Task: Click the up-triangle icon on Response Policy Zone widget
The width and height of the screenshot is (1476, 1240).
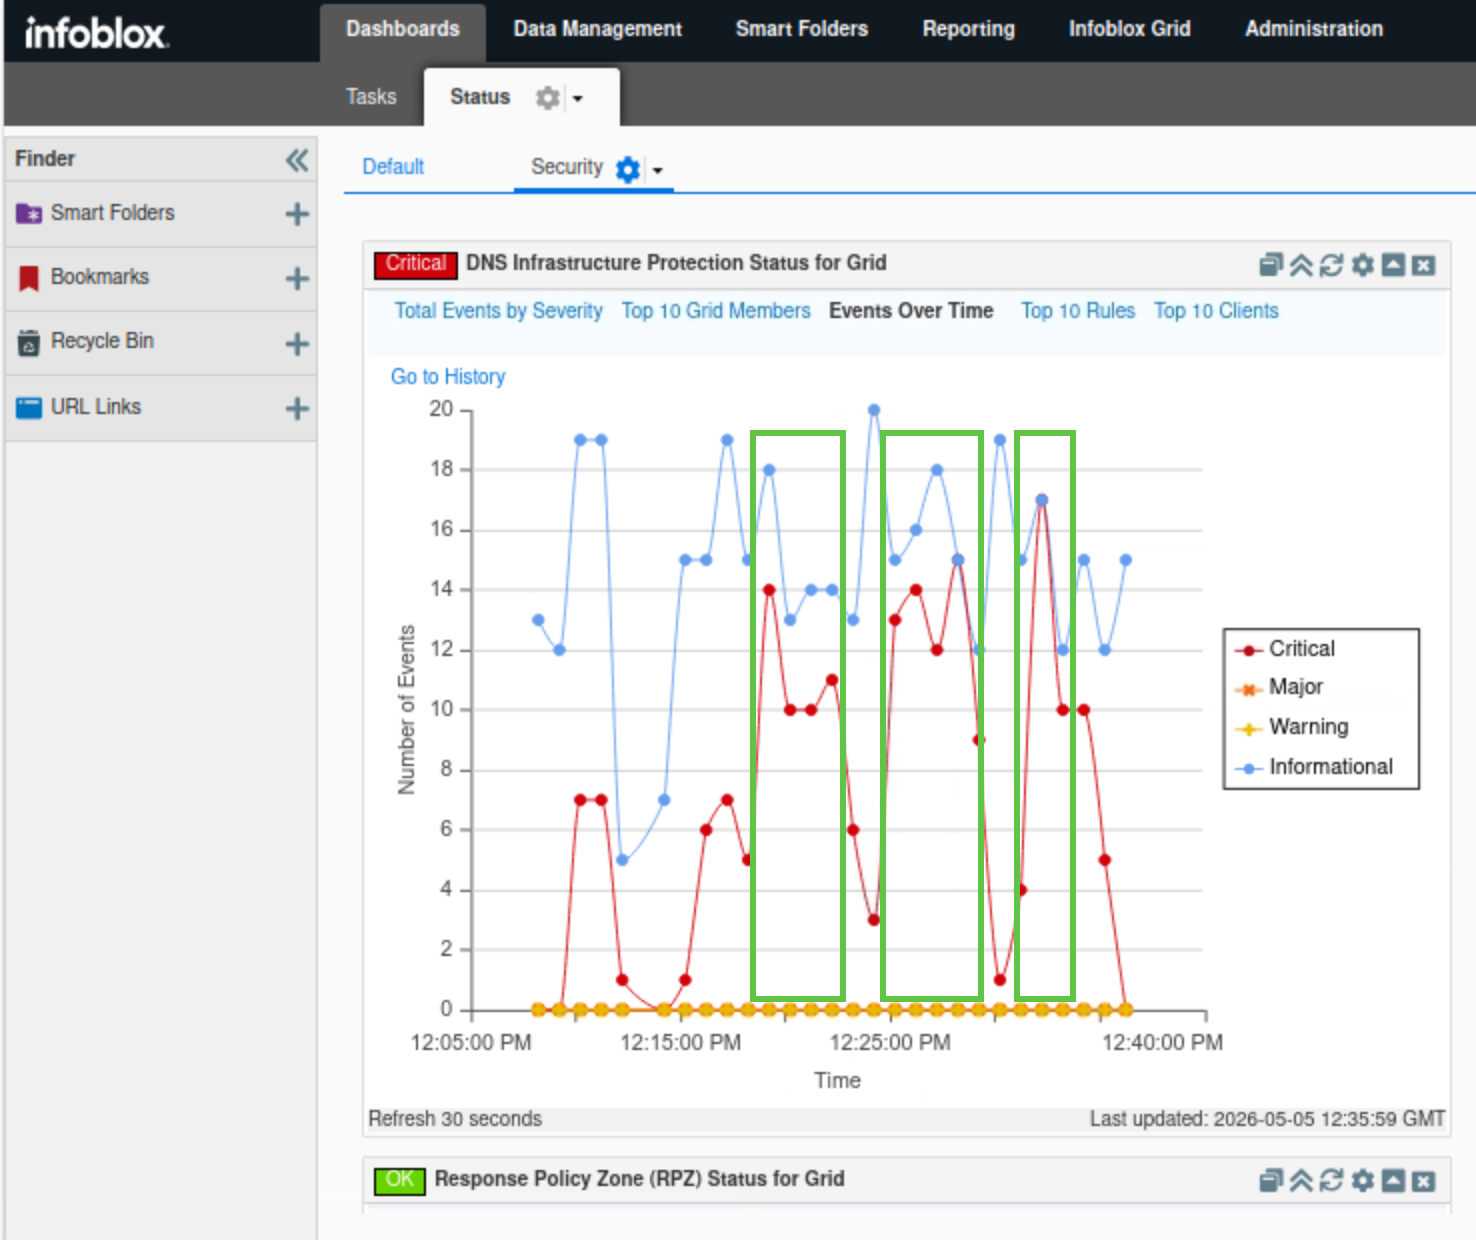Action: [1393, 1181]
